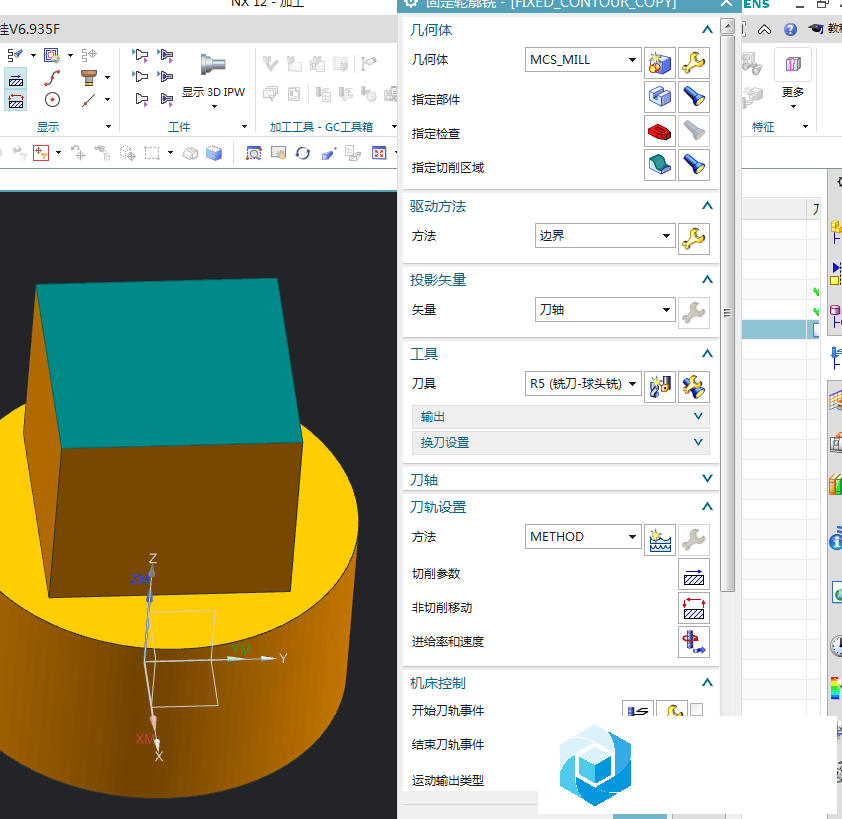Open cutting parameters (切削参数) icon
The width and height of the screenshot is (842, 819).
click(694, 574)
